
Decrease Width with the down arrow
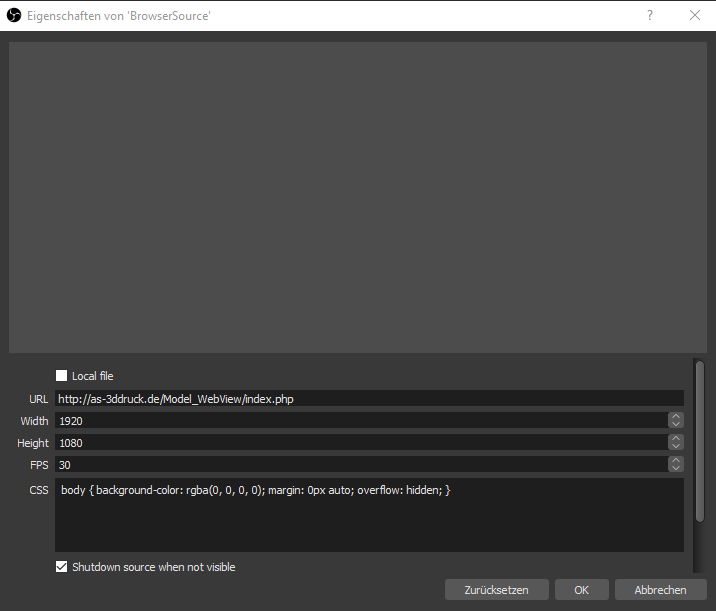point(676,424)
